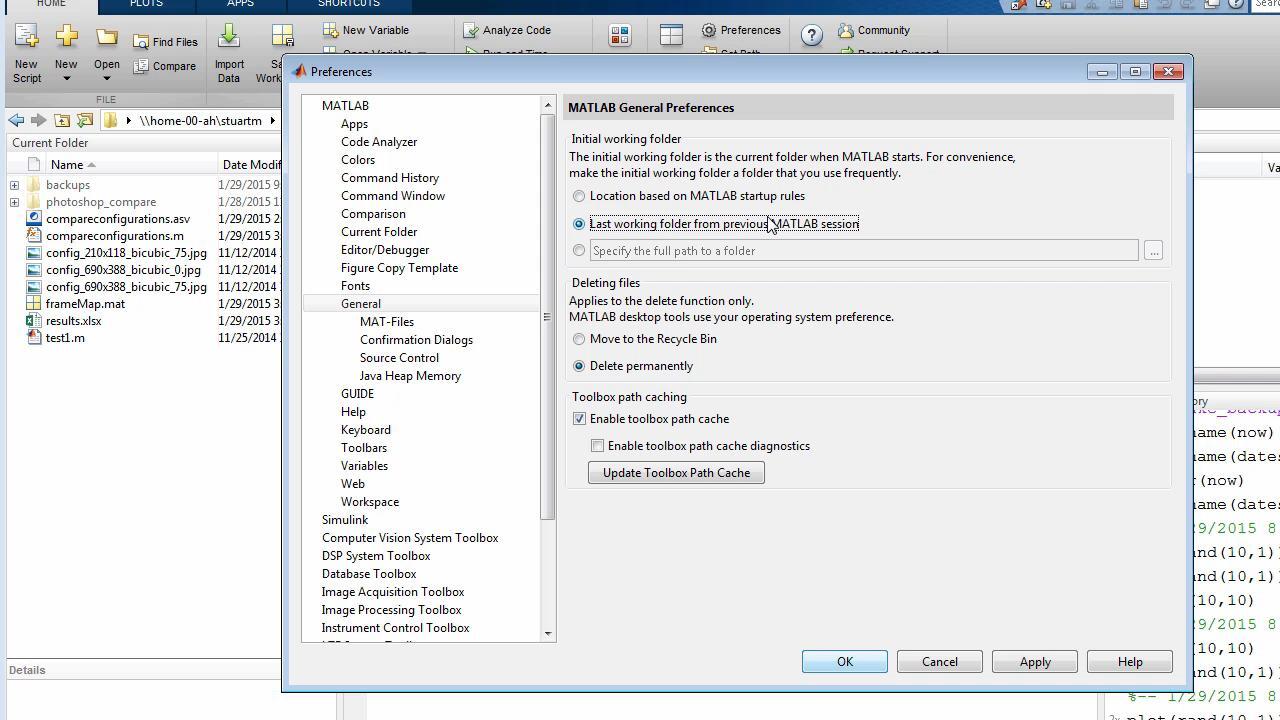Click the Apply button

(x=1035, y=662)
